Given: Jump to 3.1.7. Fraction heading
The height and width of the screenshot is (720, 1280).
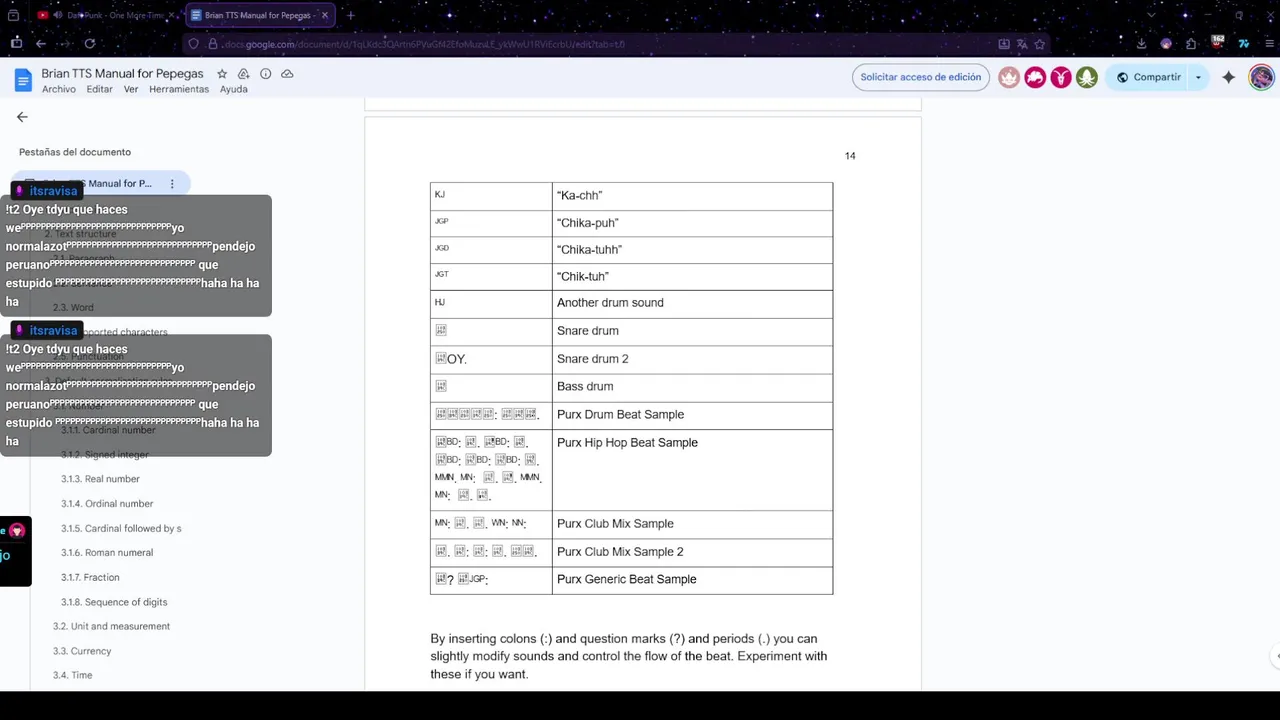Looking at the screenshot, I should coord(90,578).
